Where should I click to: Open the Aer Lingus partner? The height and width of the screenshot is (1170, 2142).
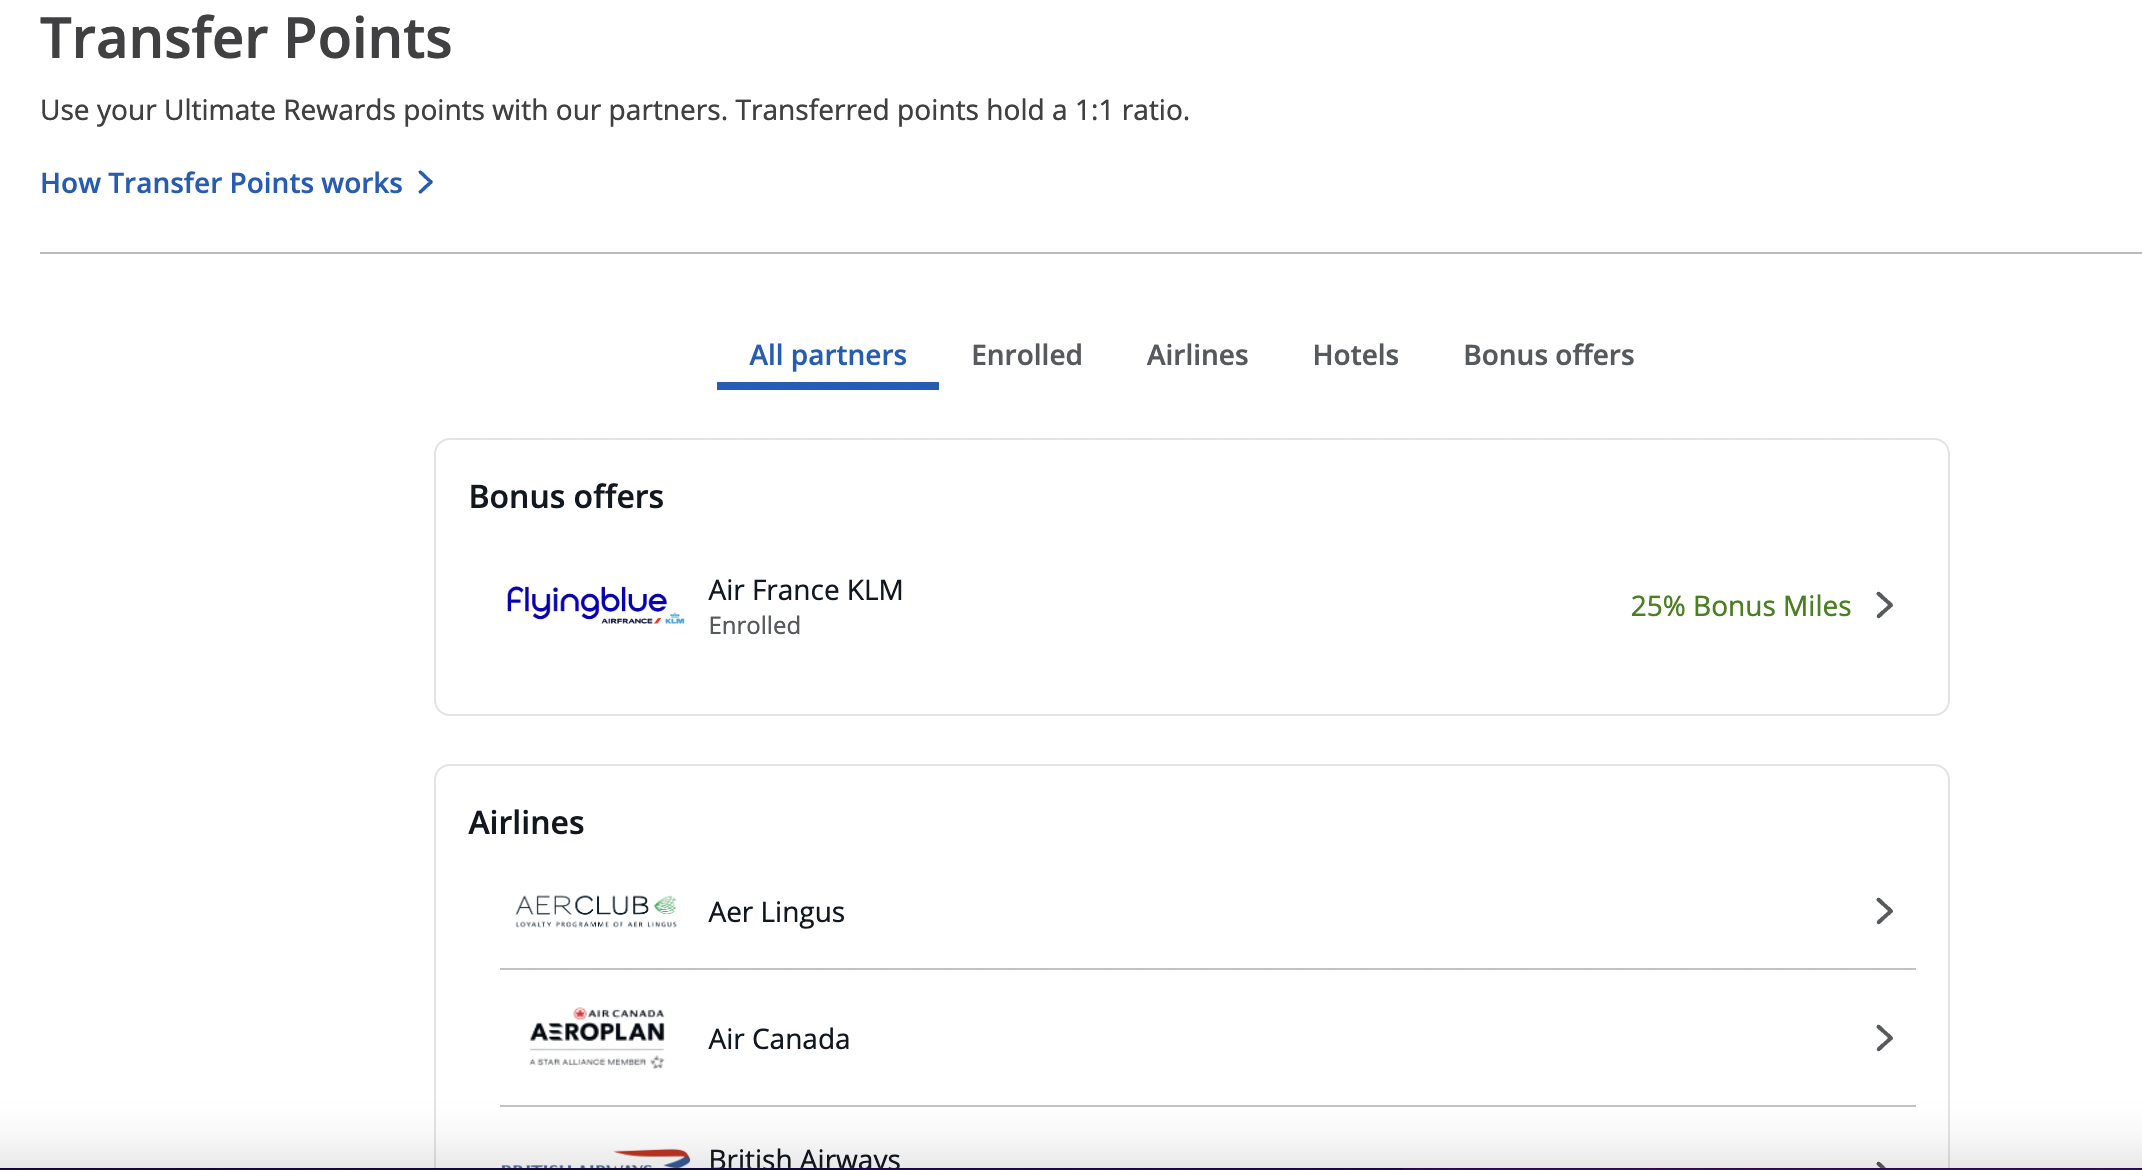click(777, 912)
